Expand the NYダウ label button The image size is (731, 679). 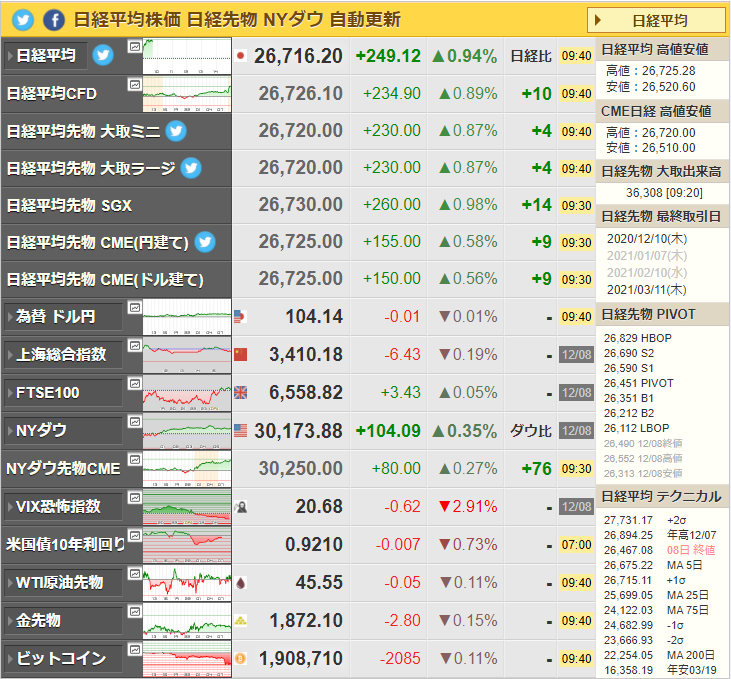(63, 430)
